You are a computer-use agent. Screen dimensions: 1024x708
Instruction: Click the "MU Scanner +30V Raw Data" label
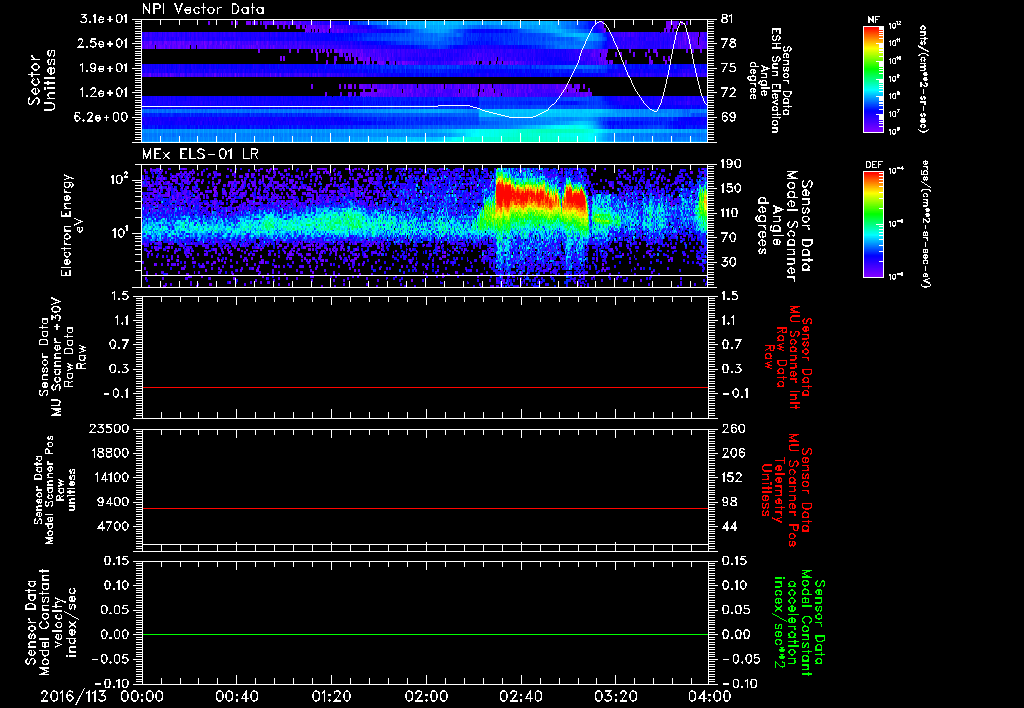coord(62,358)
